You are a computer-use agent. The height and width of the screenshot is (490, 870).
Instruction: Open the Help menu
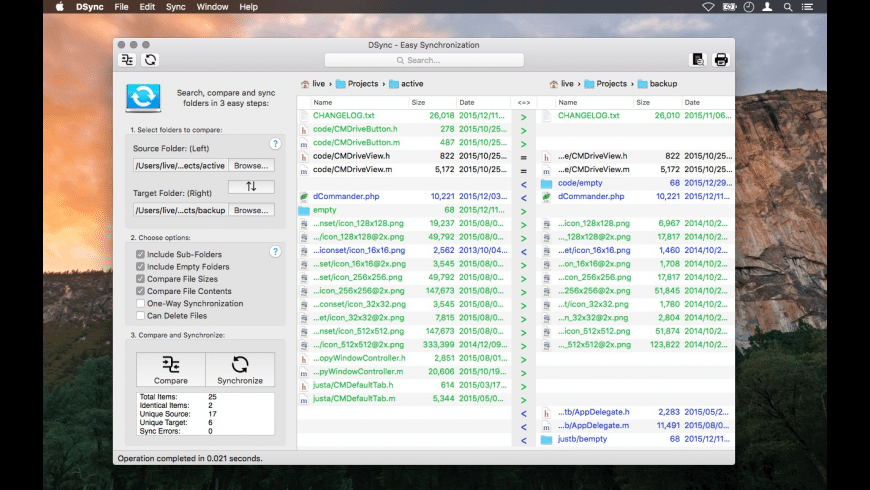[x=248, y=7]
